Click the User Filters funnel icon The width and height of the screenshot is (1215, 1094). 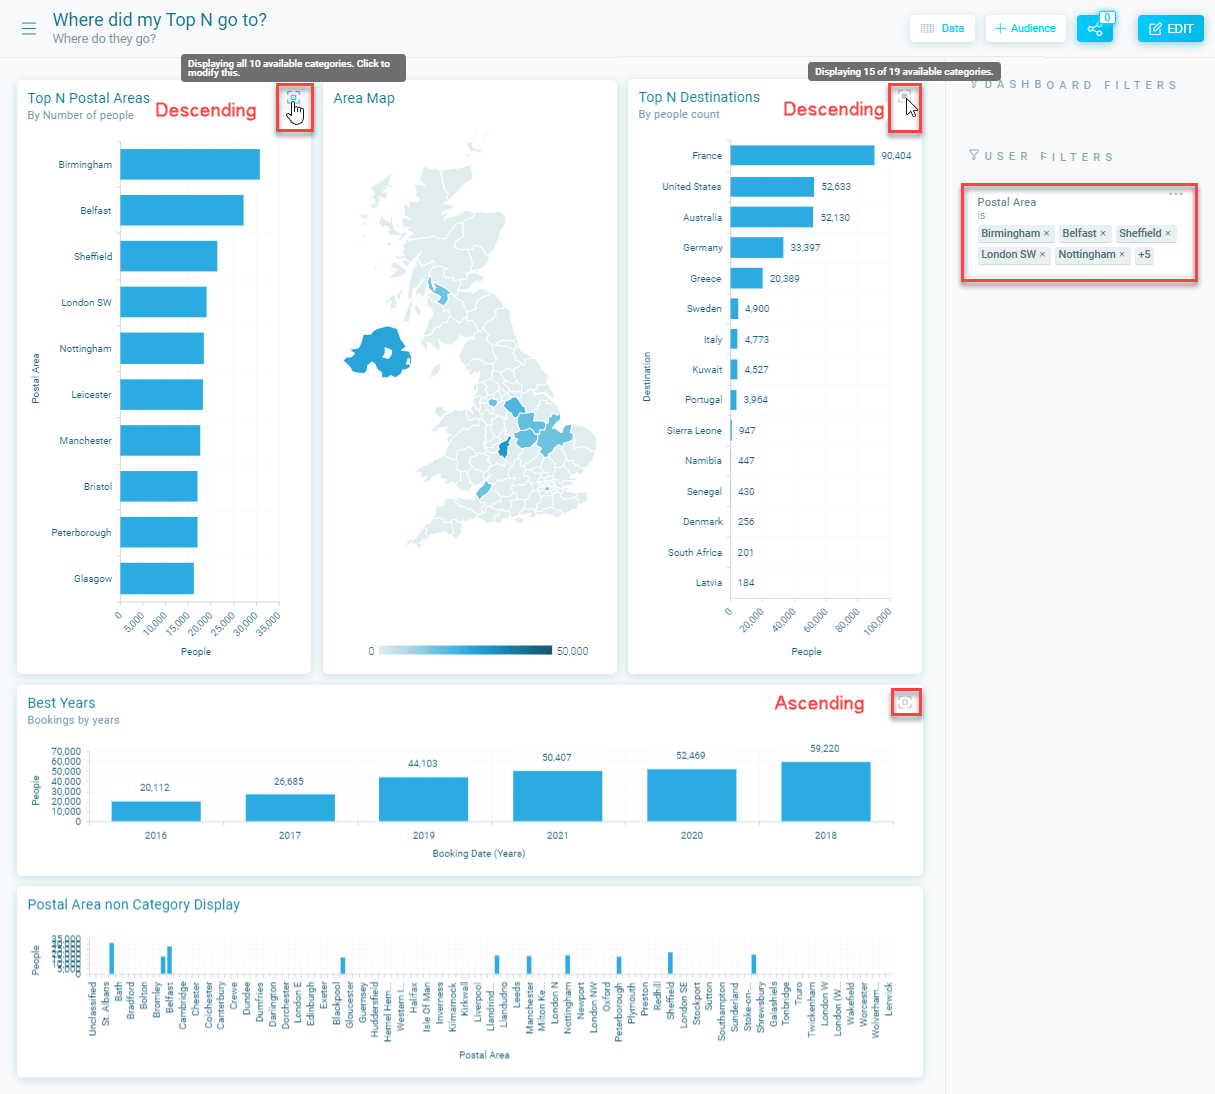974,155
